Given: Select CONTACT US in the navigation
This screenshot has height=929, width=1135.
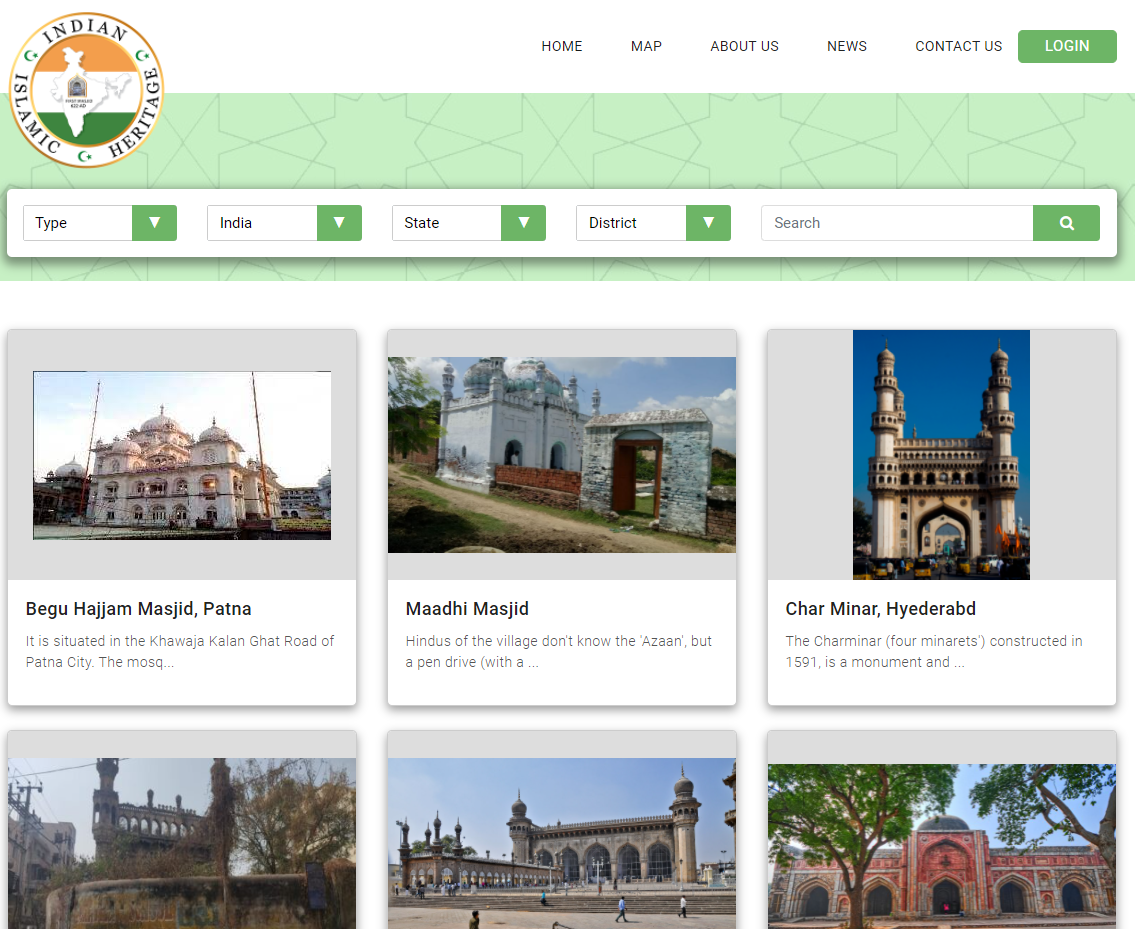Looking at the screenshot, I should tap(958, 46).
